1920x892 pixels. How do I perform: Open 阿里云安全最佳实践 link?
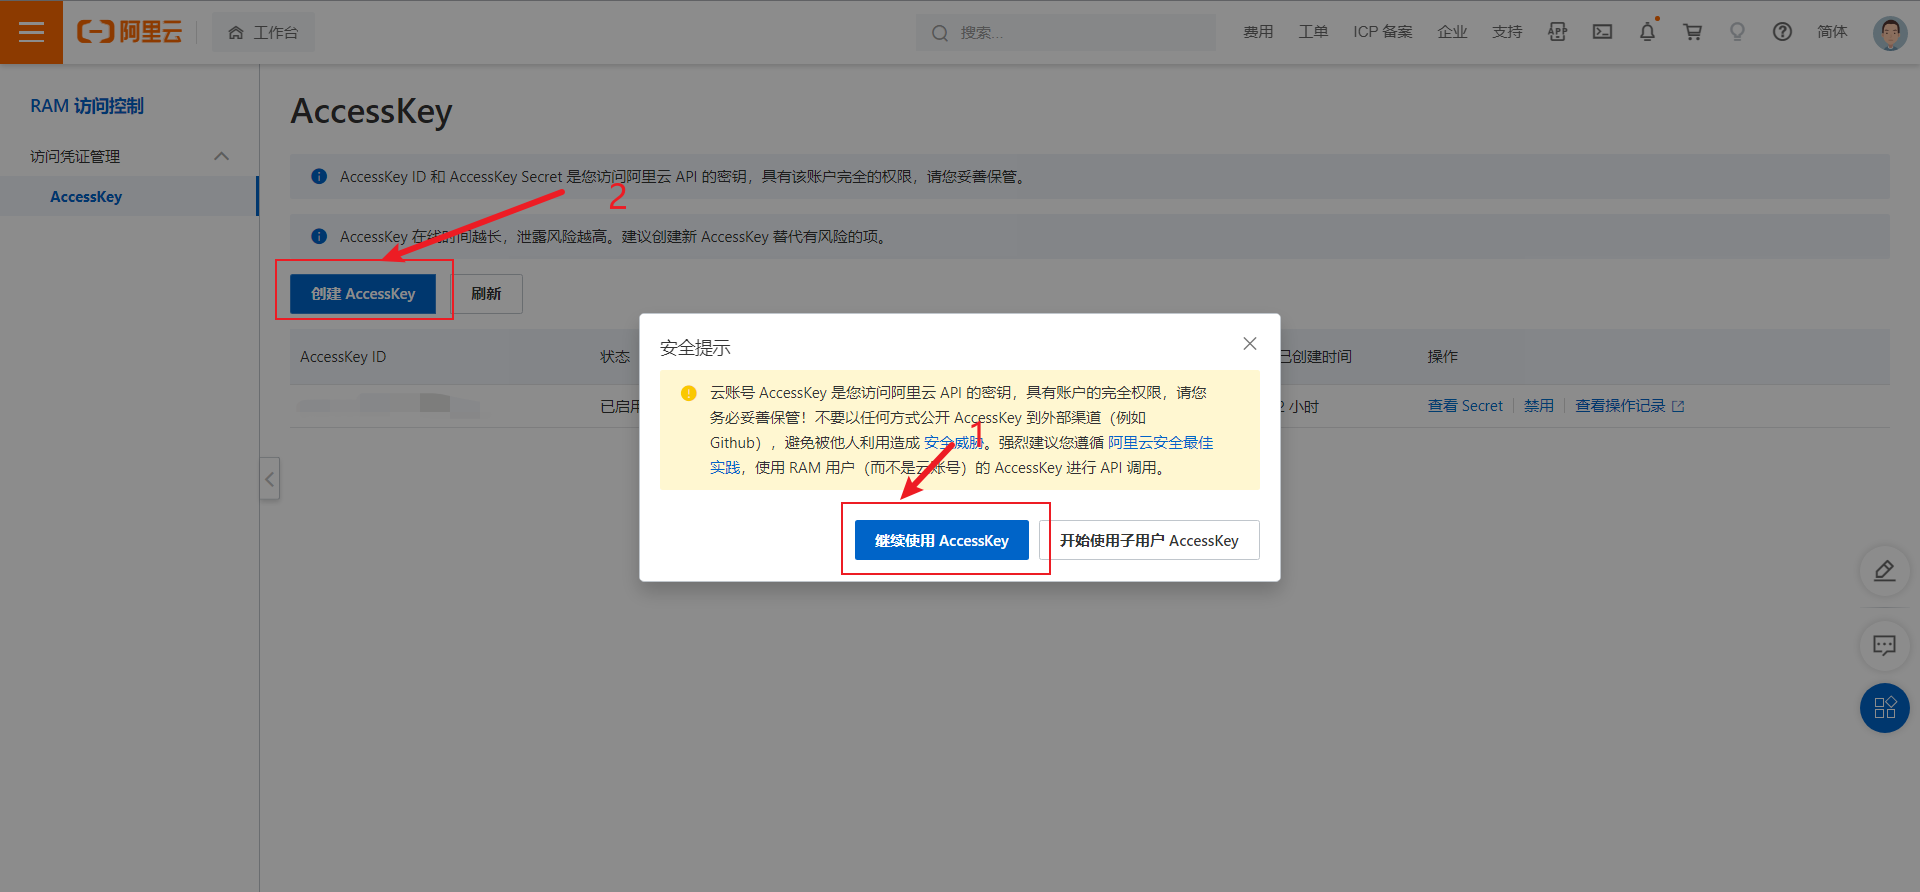click(1160, 443)
